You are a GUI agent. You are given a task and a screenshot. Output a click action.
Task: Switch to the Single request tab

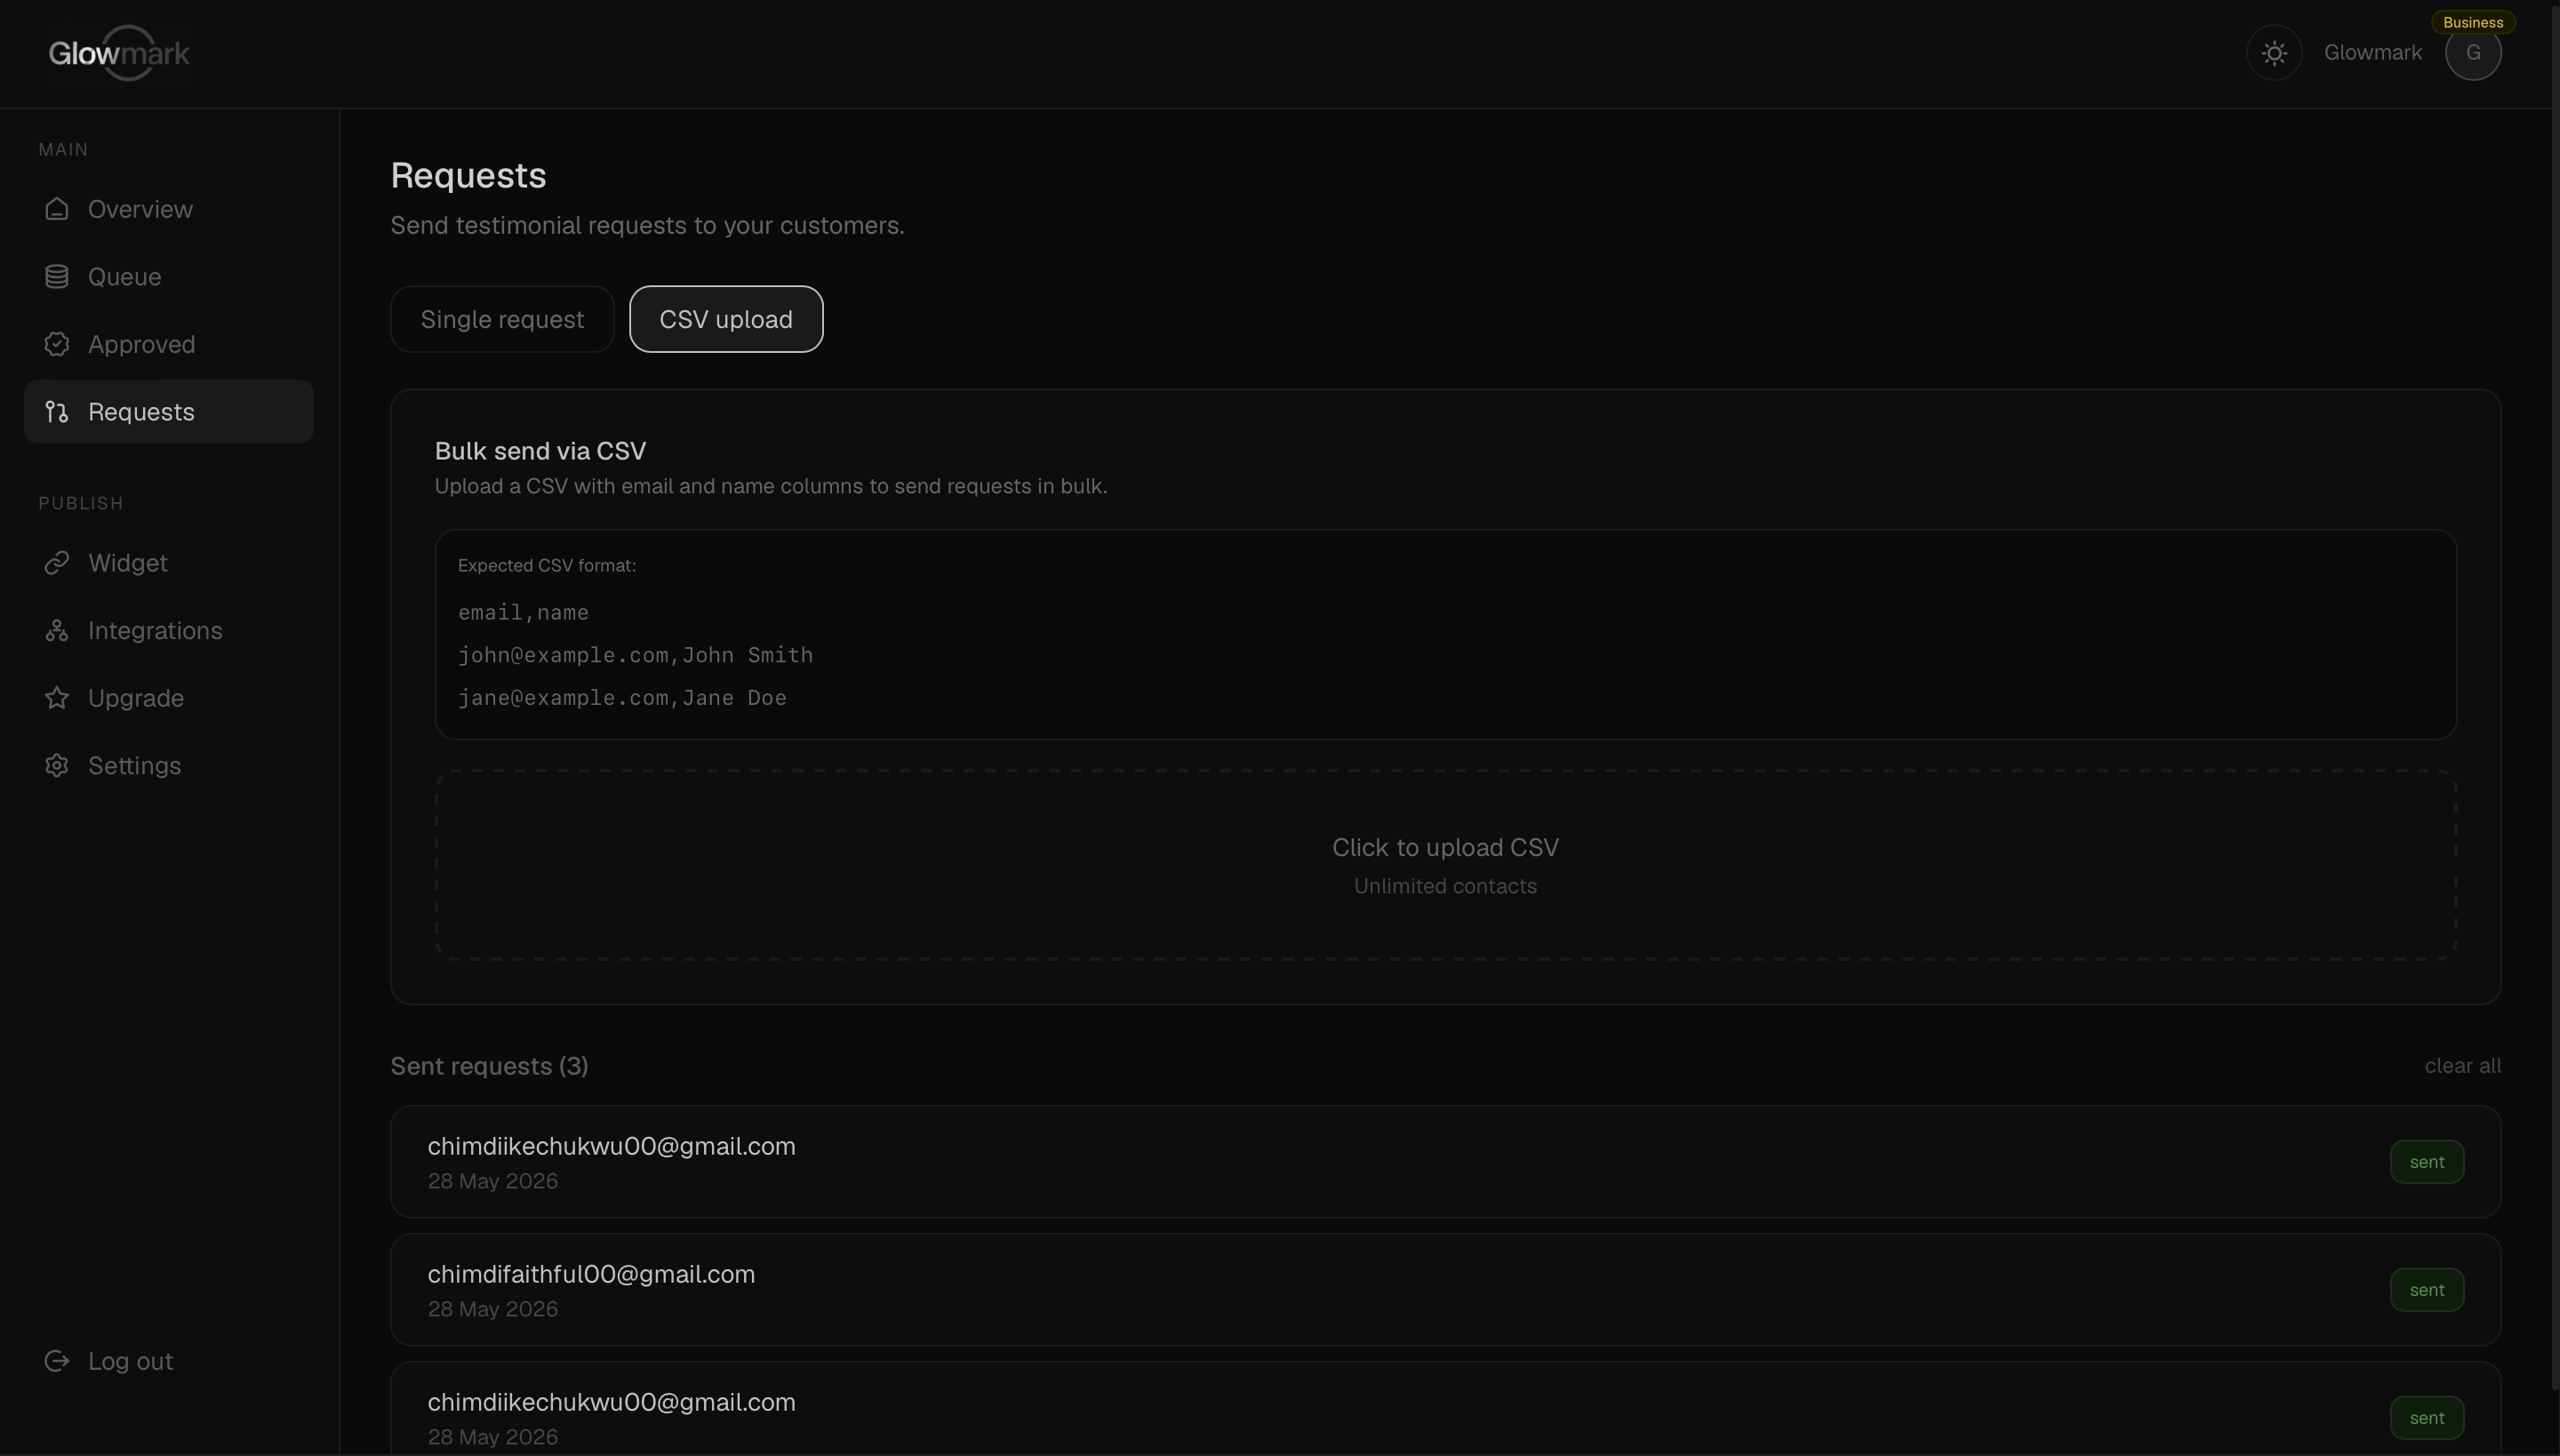tap(502, 320)
